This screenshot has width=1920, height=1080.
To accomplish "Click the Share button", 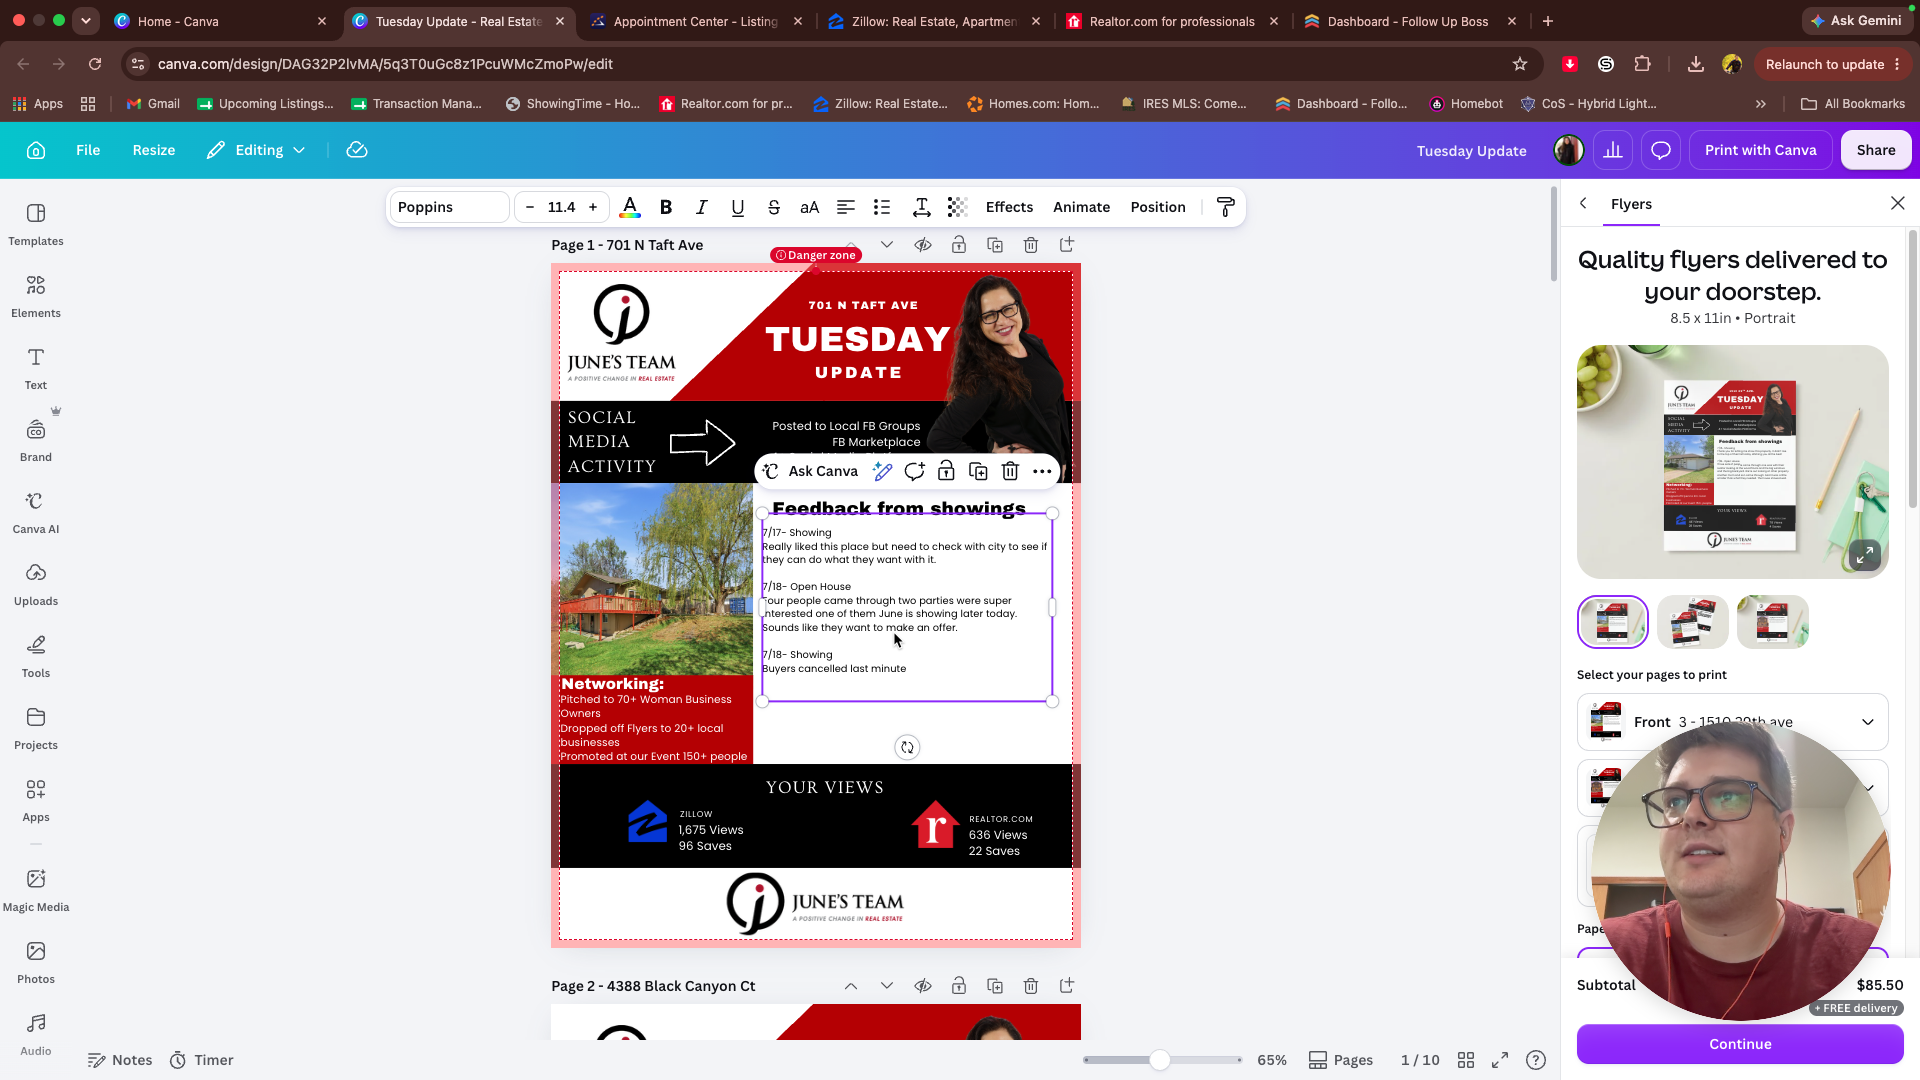I will (1876, 150).
